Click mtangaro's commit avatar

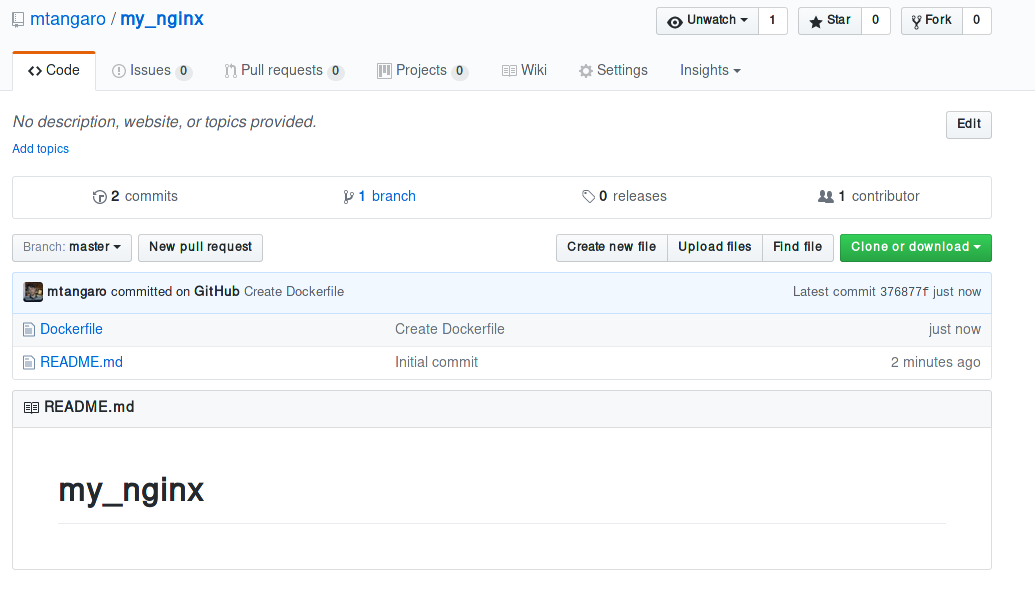[x=33, y=291]
